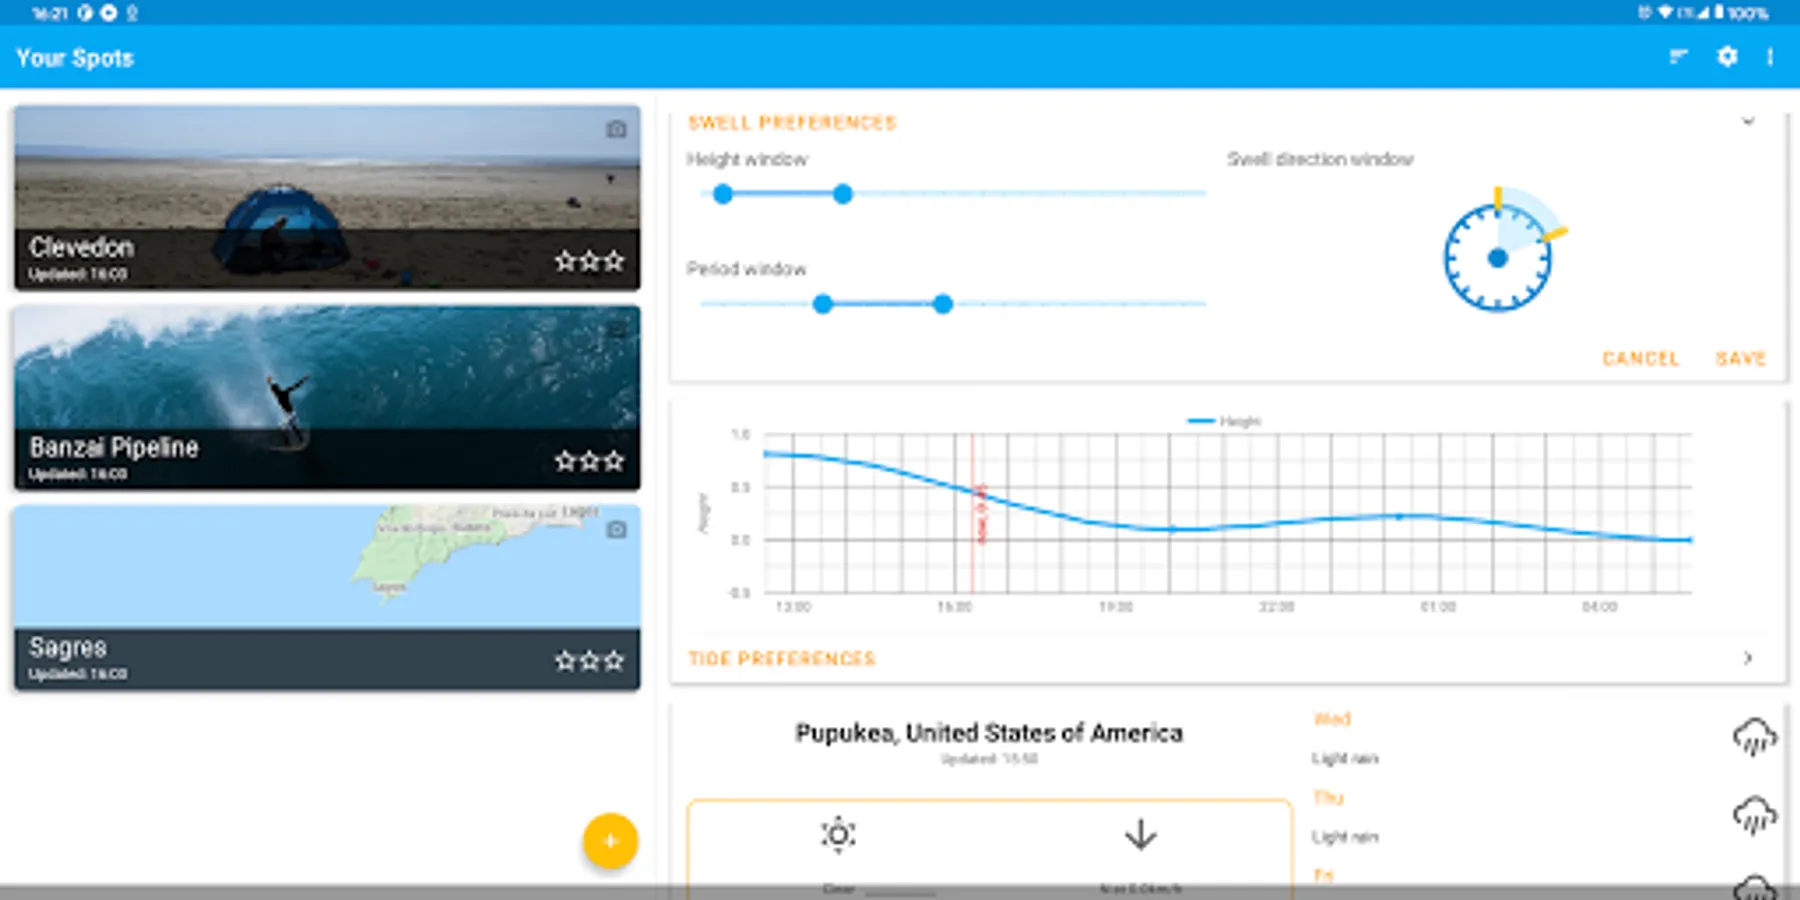1800x900 pixels.
Task: Click the top handle on the swell direction dial
Action: [x=1498, y=198]
